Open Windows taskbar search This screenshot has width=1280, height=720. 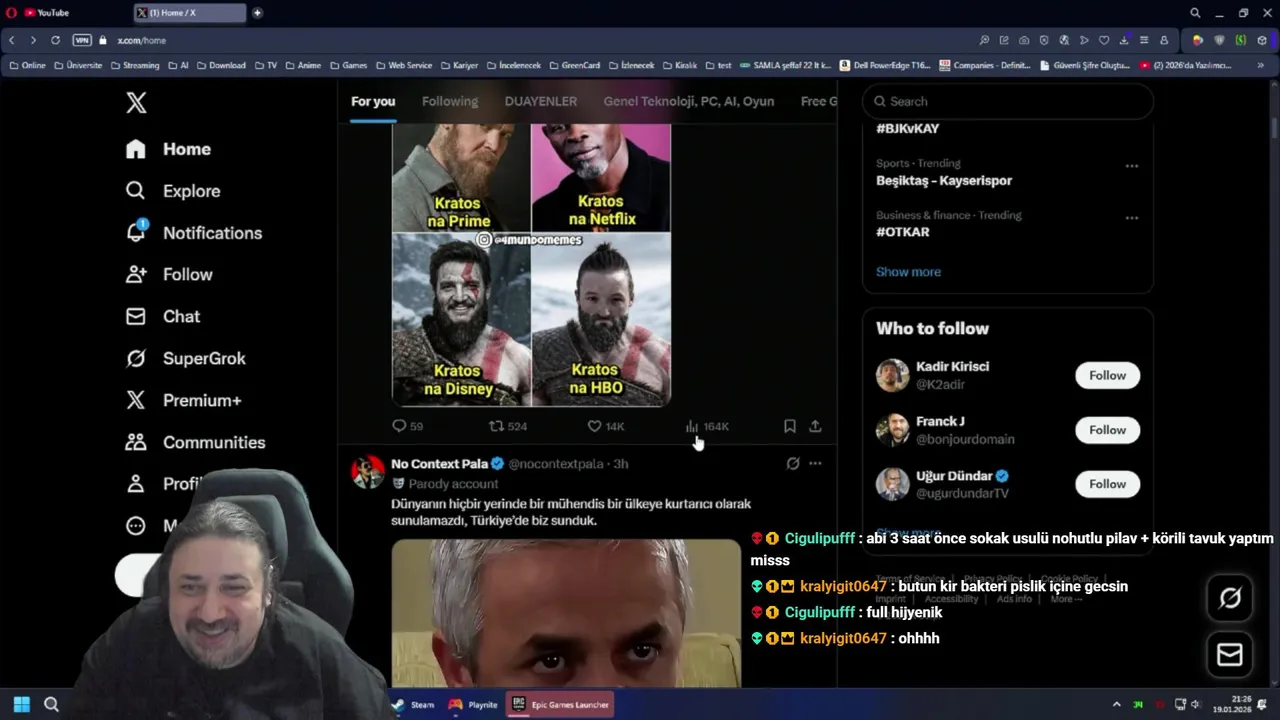pos(51,704)
